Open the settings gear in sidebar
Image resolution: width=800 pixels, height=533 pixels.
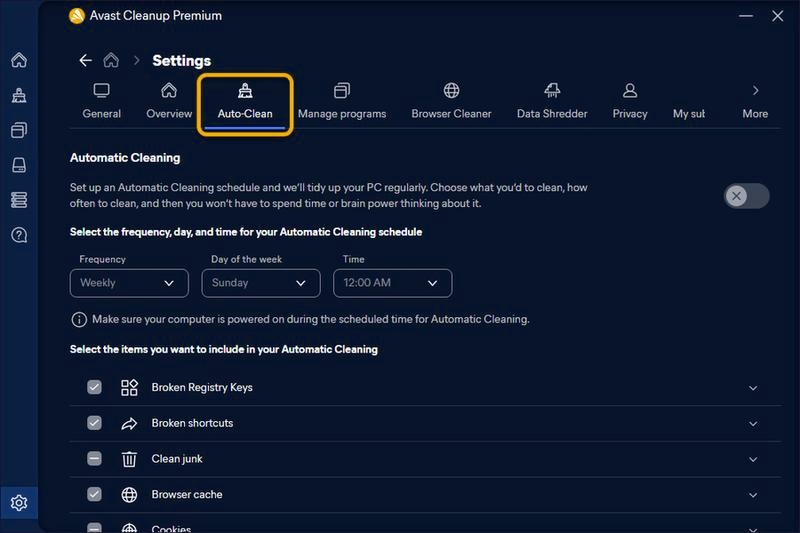19,503
